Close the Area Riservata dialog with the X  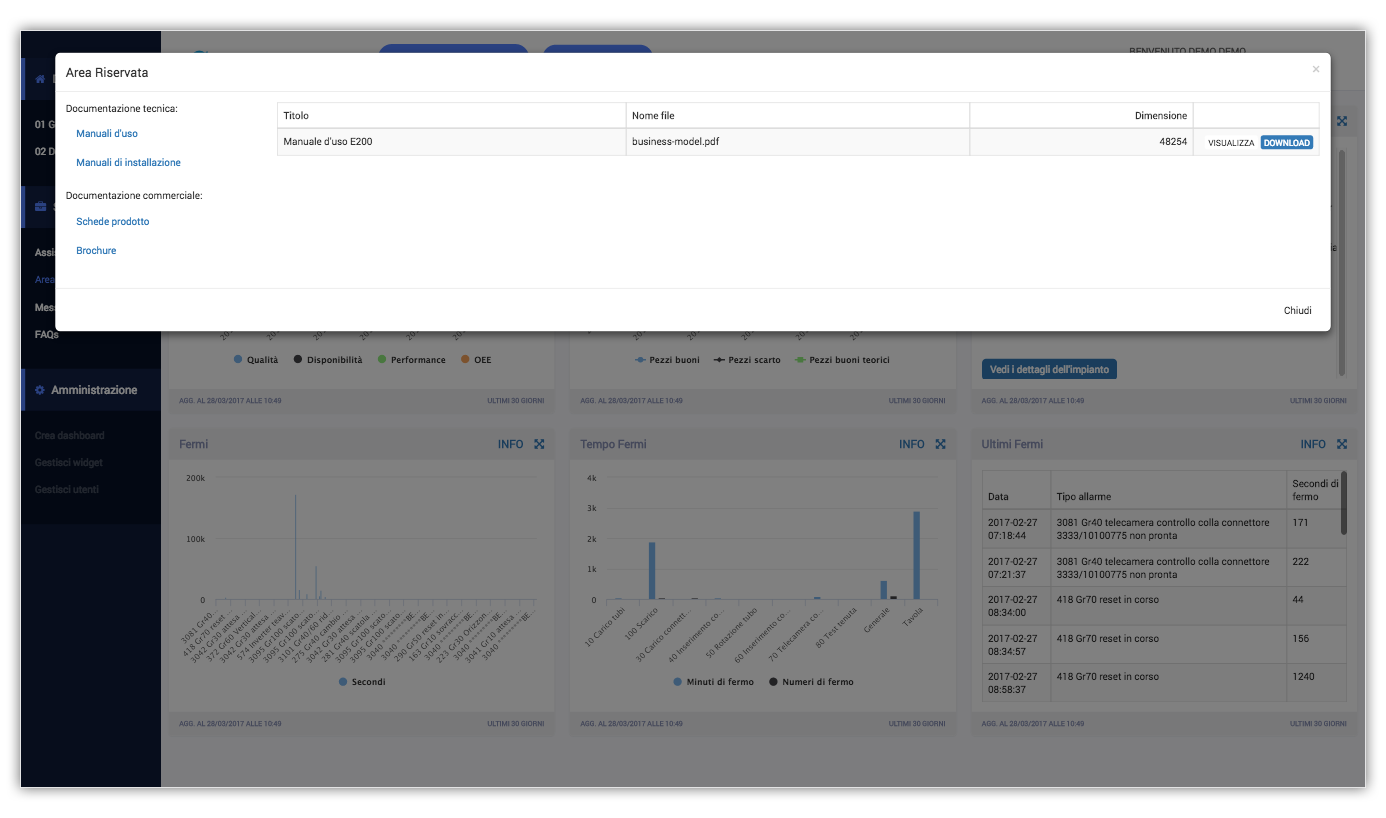pyautogui.click(x=1315, y=69)
